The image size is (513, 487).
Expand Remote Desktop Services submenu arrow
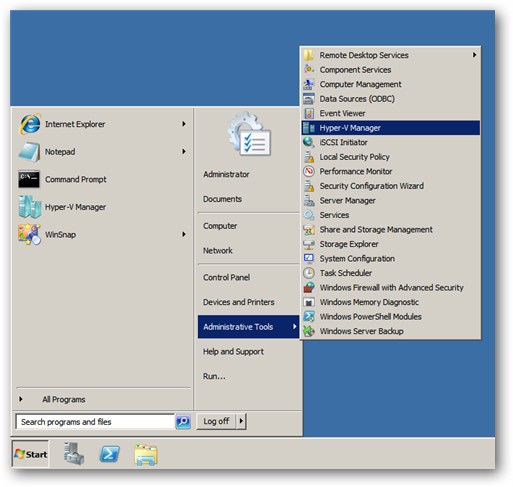(x=474, y=55)
